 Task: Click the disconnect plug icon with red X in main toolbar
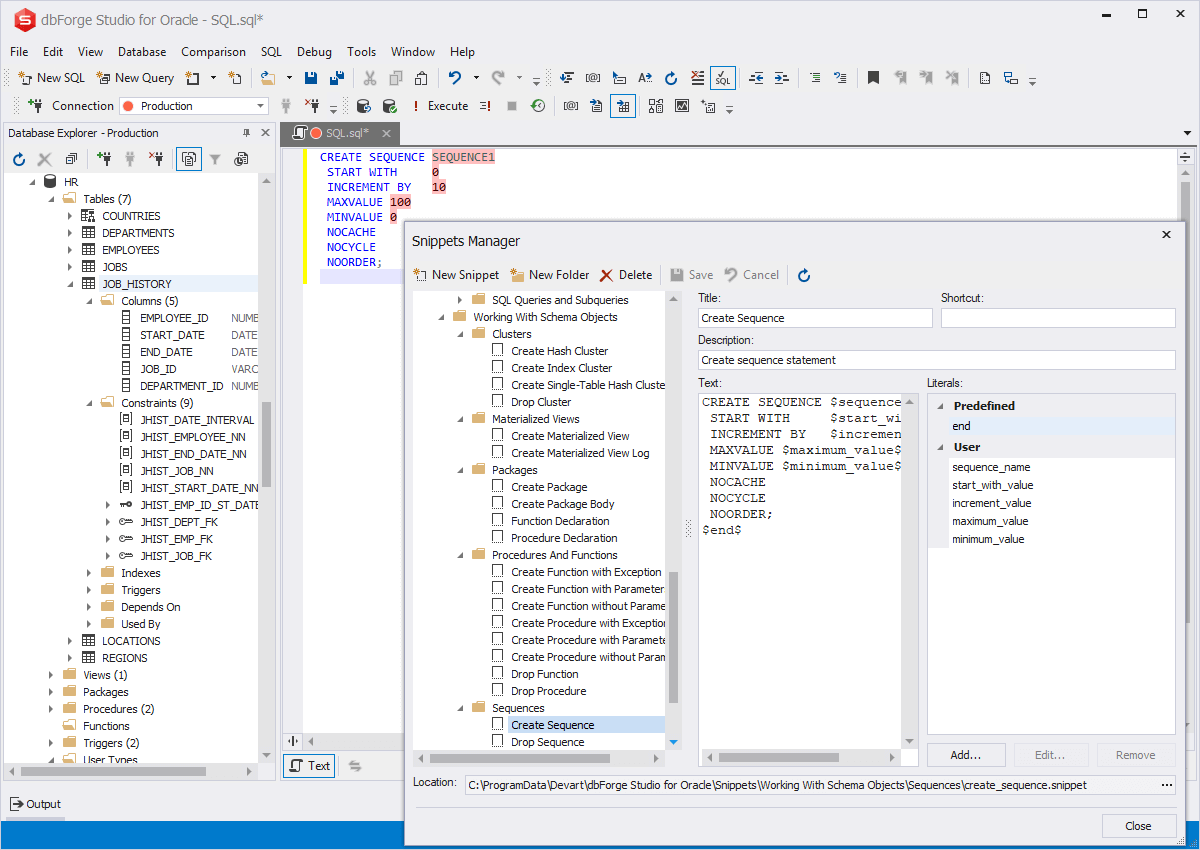click(x=311, y=106)
